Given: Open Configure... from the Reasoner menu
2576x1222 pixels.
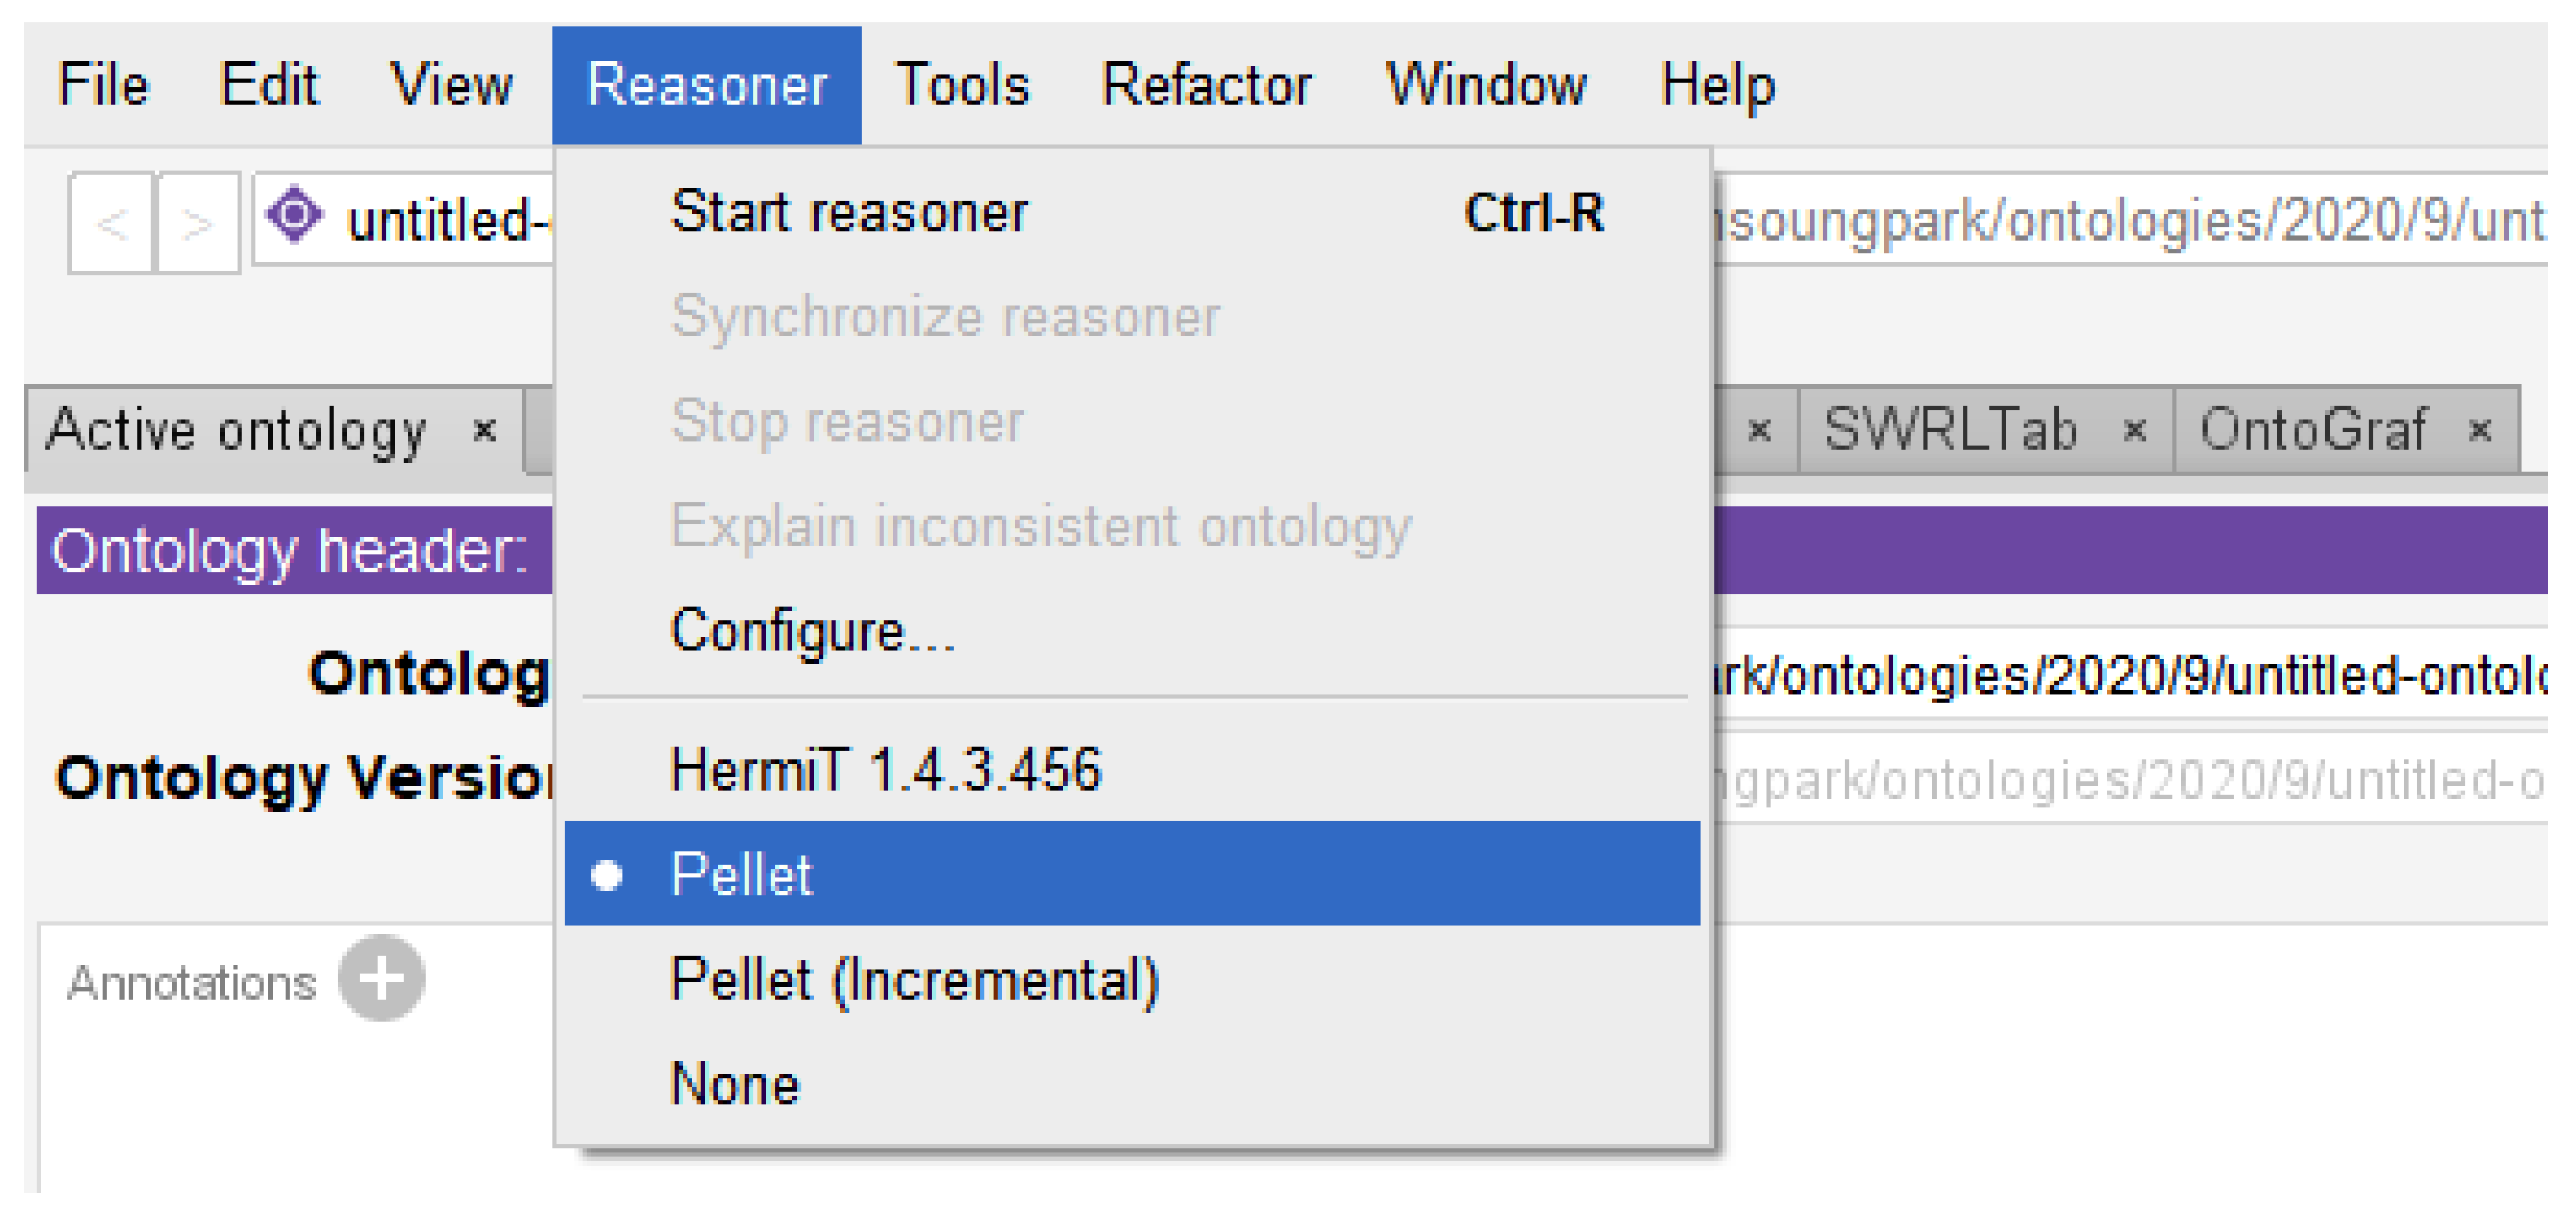Looking at the screenshot, I should pyautogui.click(x=812, y=630).
